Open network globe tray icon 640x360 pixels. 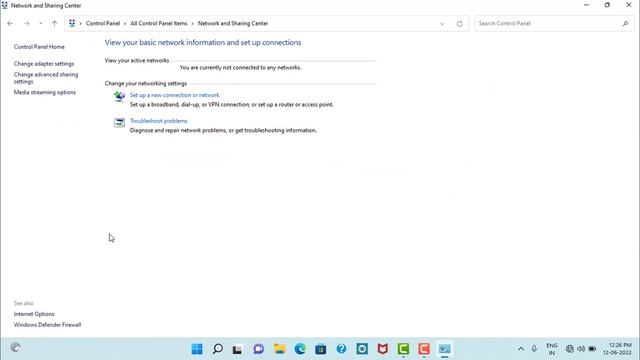(570, 349)
